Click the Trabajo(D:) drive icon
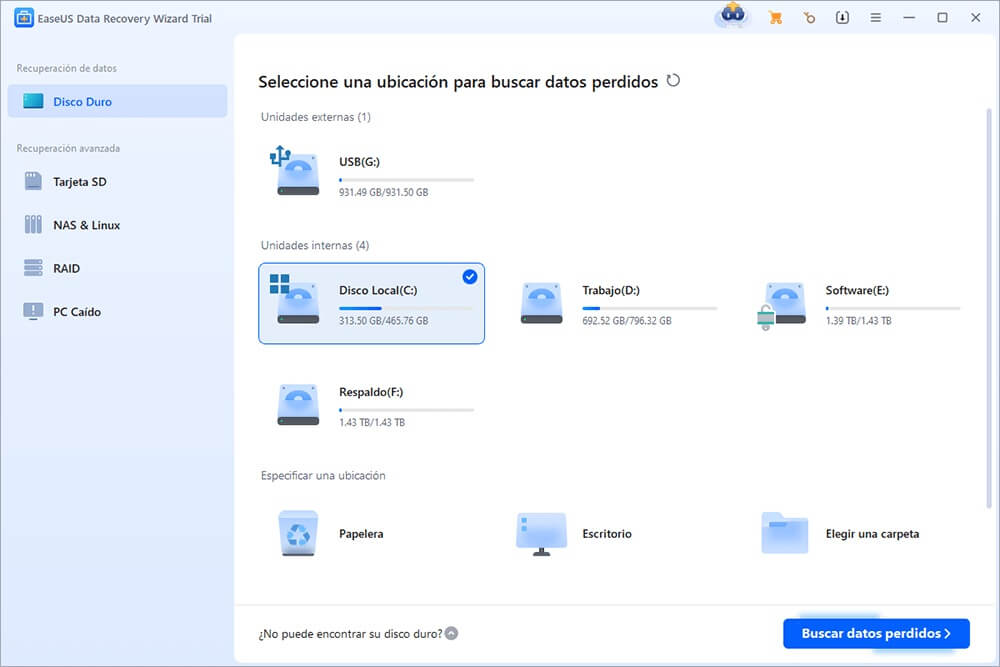 point(541,303)
